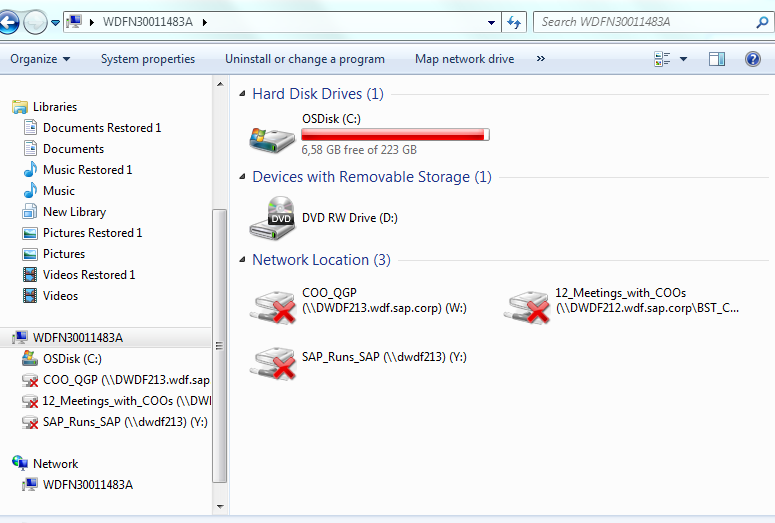Select the OSDisk (C:) drive icon
Screen dimensions: 775x523
272,139
